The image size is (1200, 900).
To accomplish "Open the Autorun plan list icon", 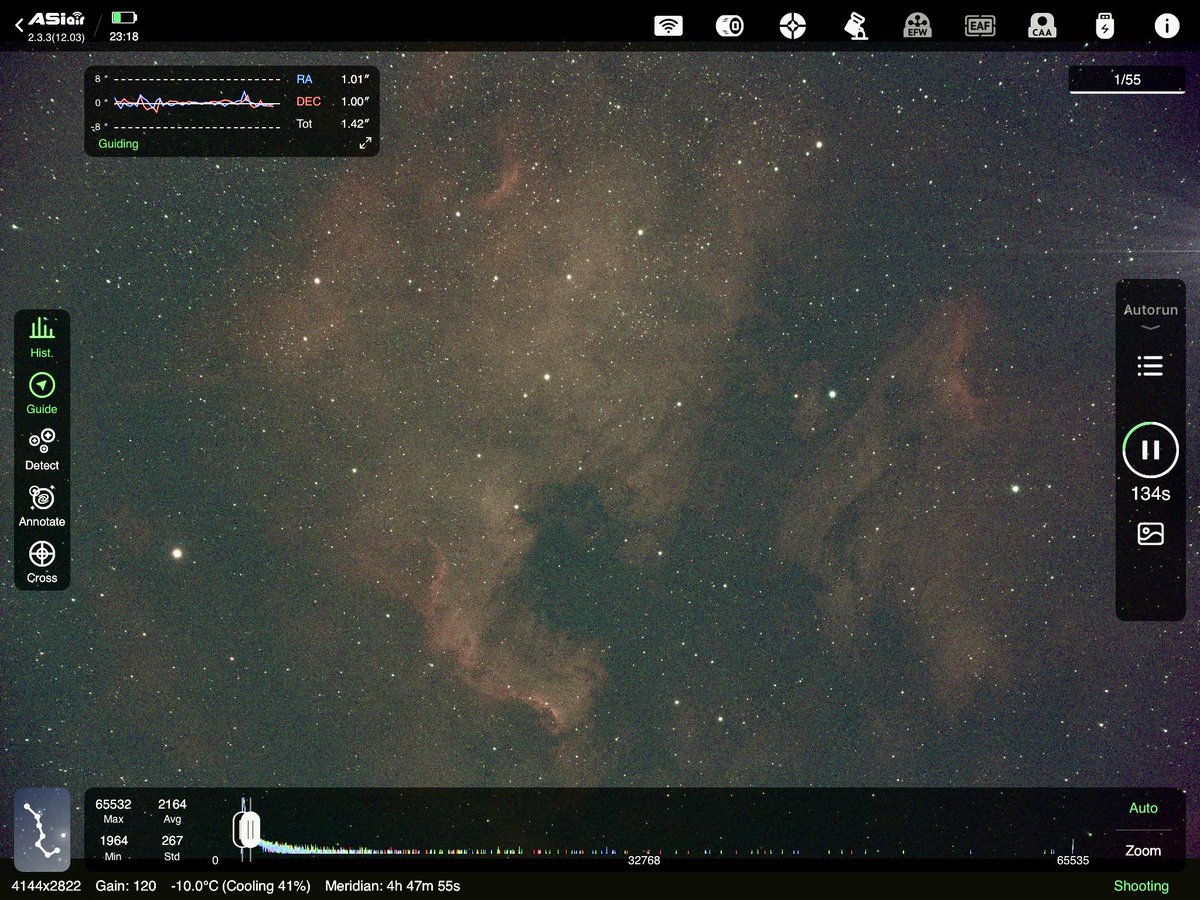I will click(1150, 366).
